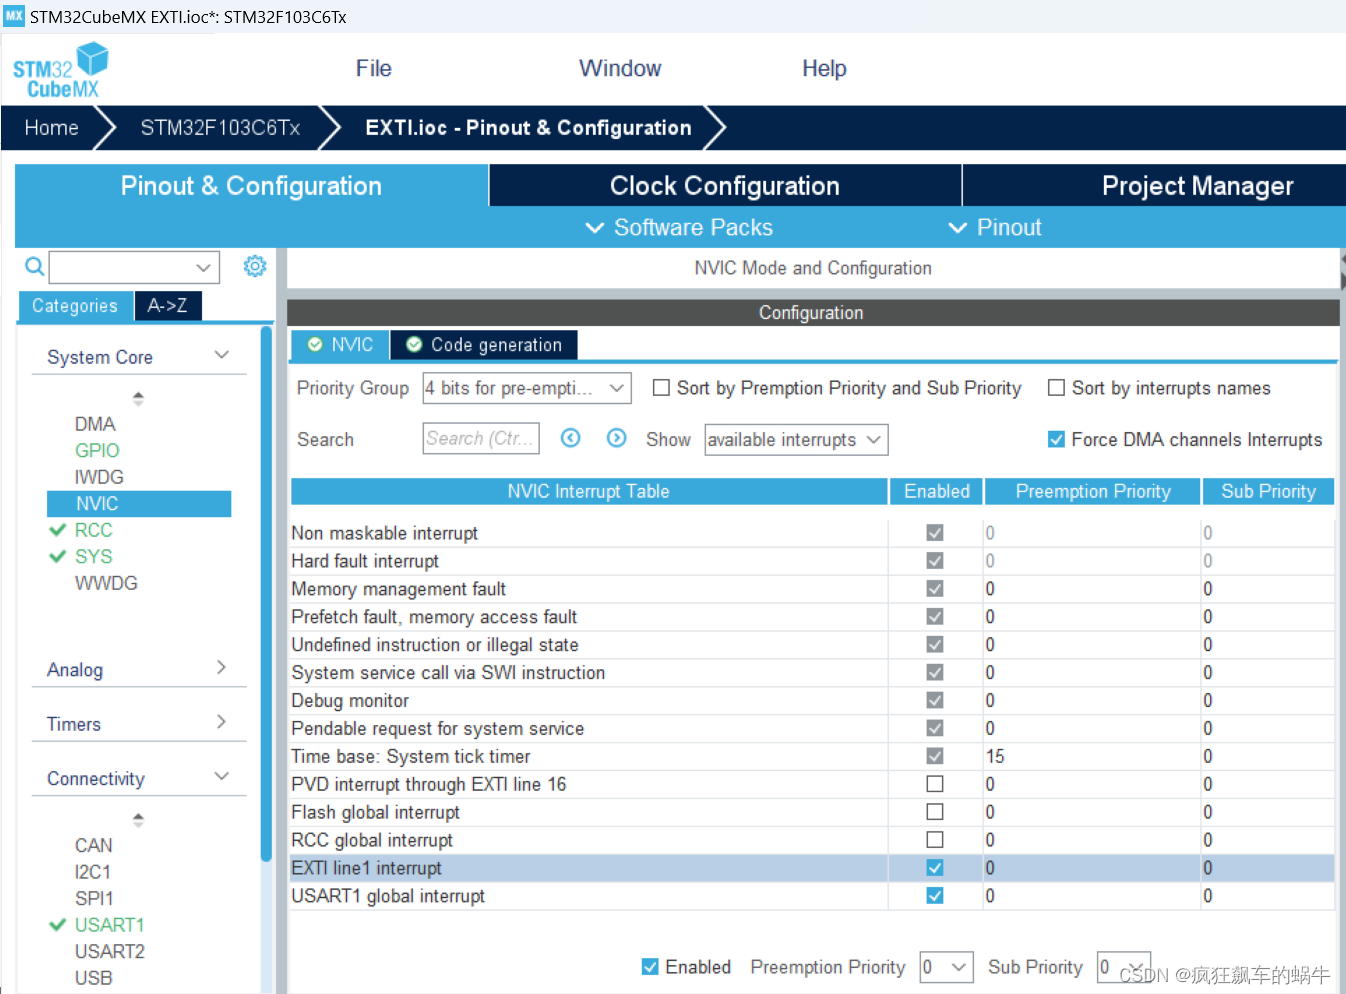Image resolution: width=1346 pixels, height=994 pixels.
Task: Select CAN in Connectivity list
Action: [93, 846]
